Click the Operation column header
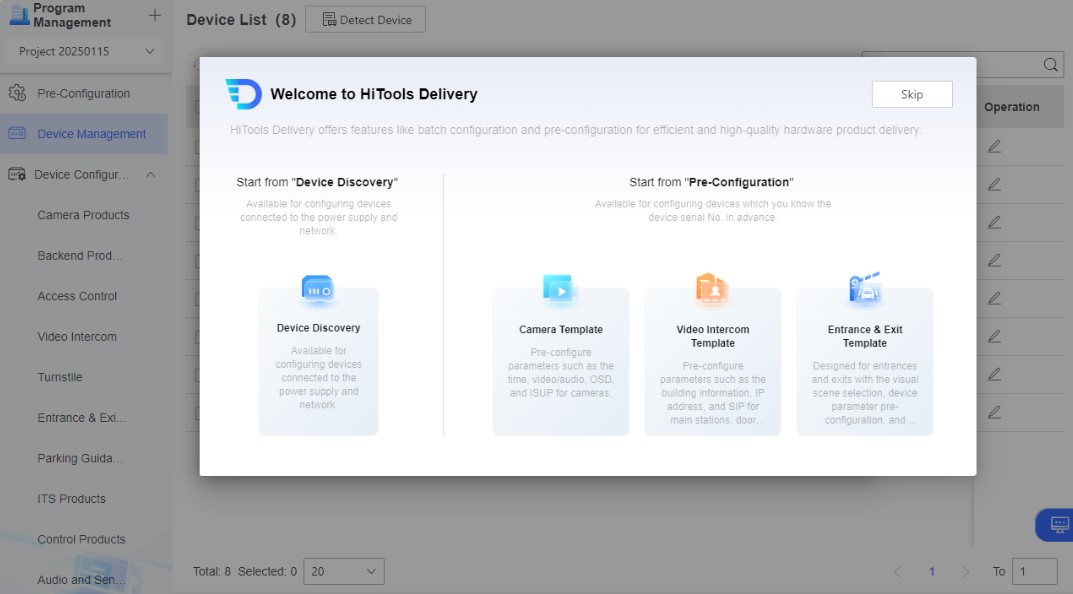1073x594 pixels. point(1011,107)
